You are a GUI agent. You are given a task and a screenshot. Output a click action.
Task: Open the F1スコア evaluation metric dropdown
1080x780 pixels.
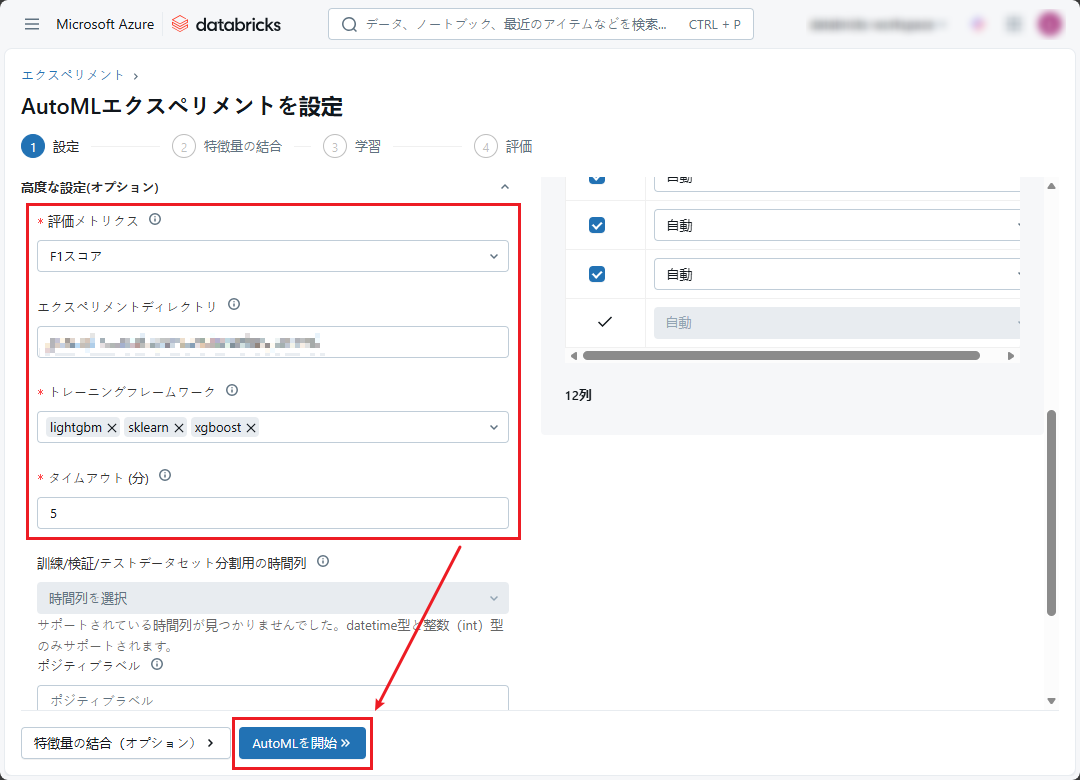point(272,256)
